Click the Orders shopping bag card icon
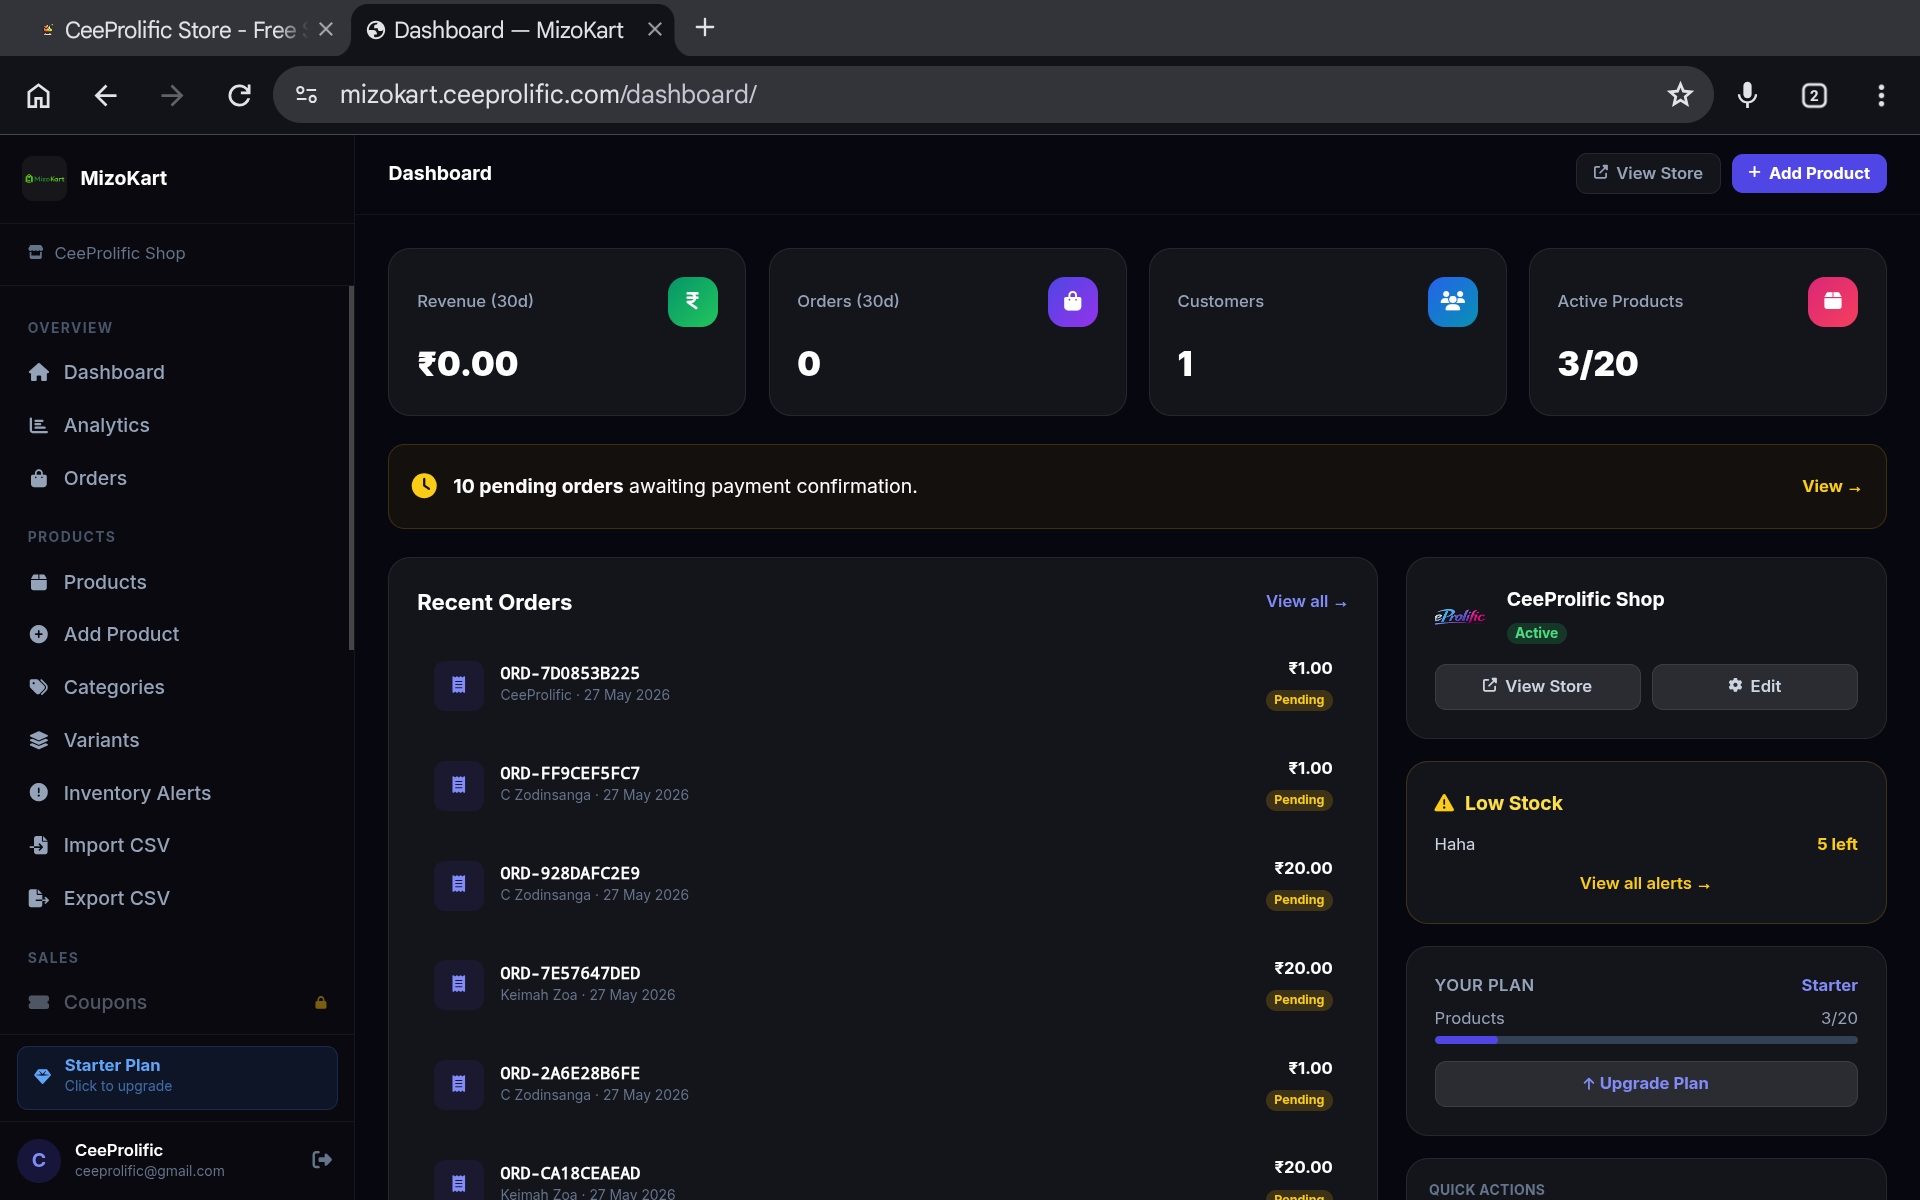Image resolution: width=1920 pixels, height=1200 pixels. [x=1072, y=301]
